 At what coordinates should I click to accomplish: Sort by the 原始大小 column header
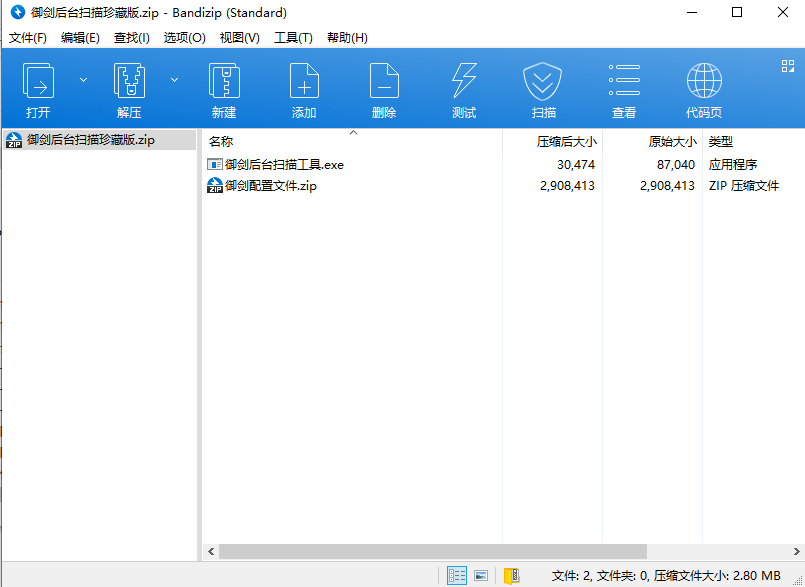pos(653,141)
